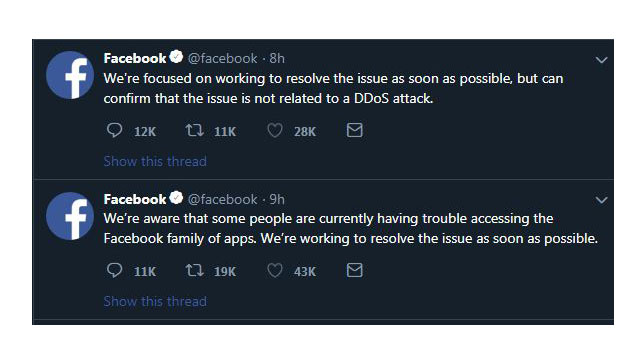Like the tweet with 28K likes

(x=275, y=131)
